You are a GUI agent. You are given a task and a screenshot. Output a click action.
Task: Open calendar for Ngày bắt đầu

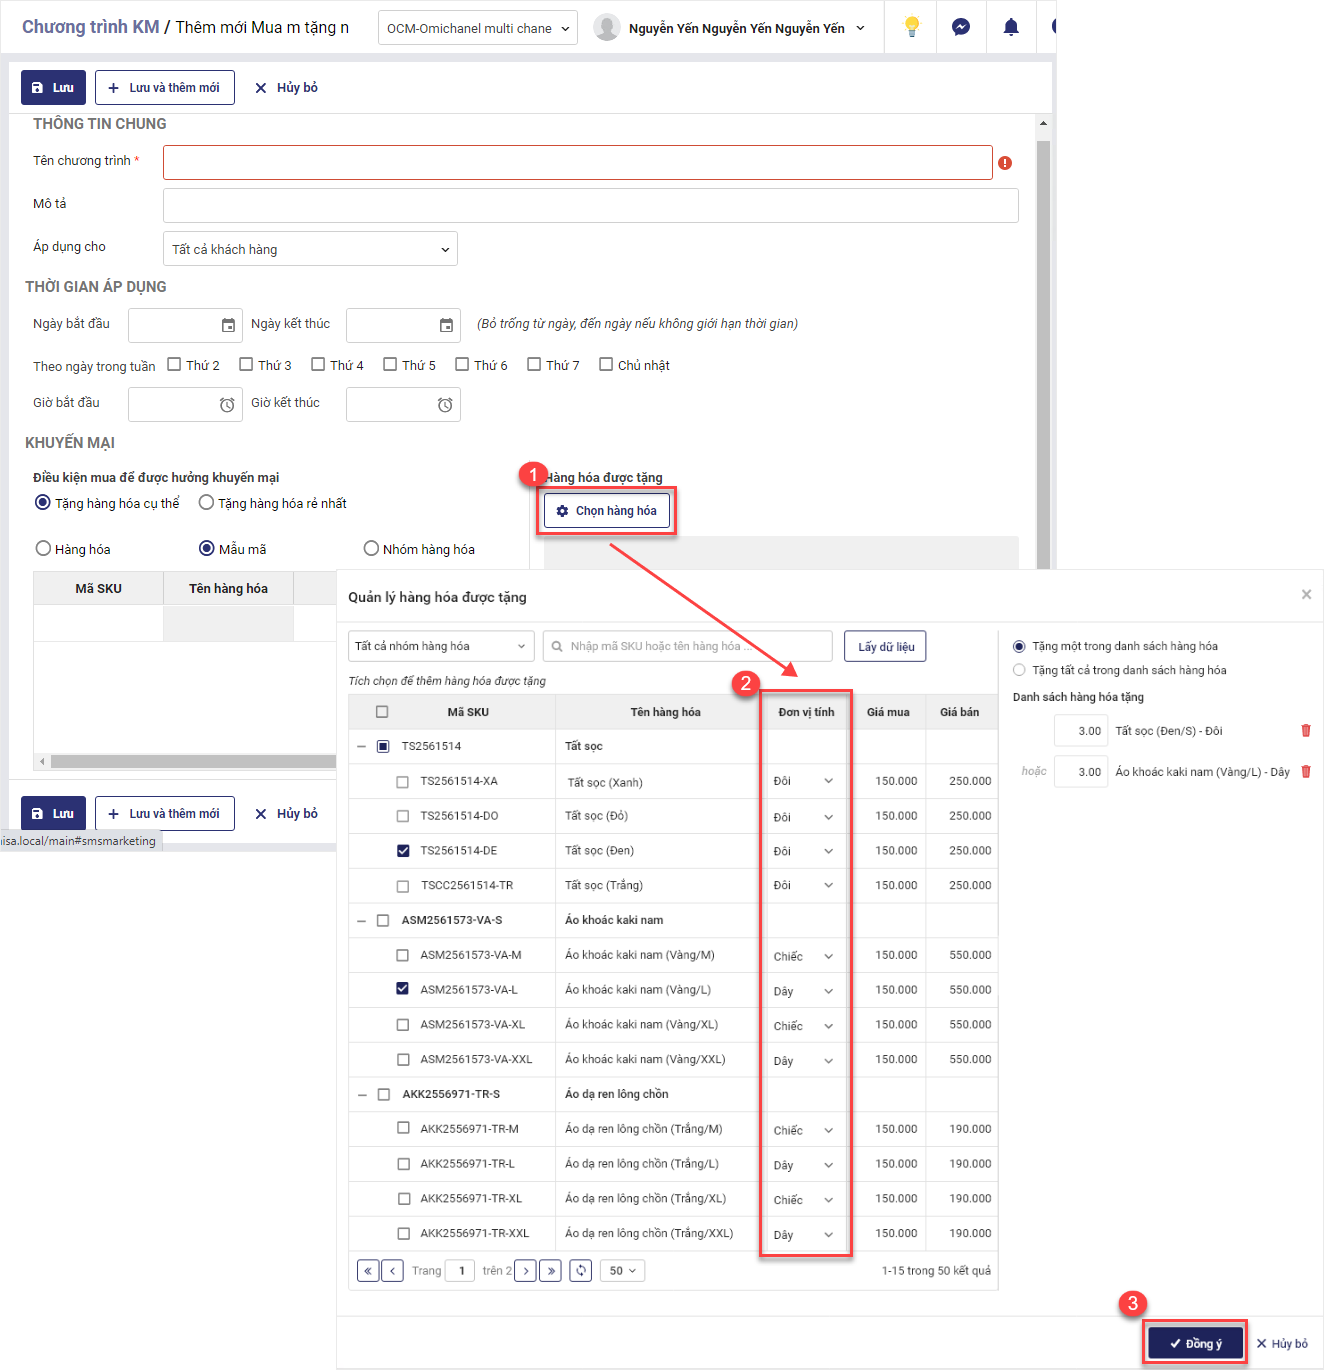(x=228, y=325)
